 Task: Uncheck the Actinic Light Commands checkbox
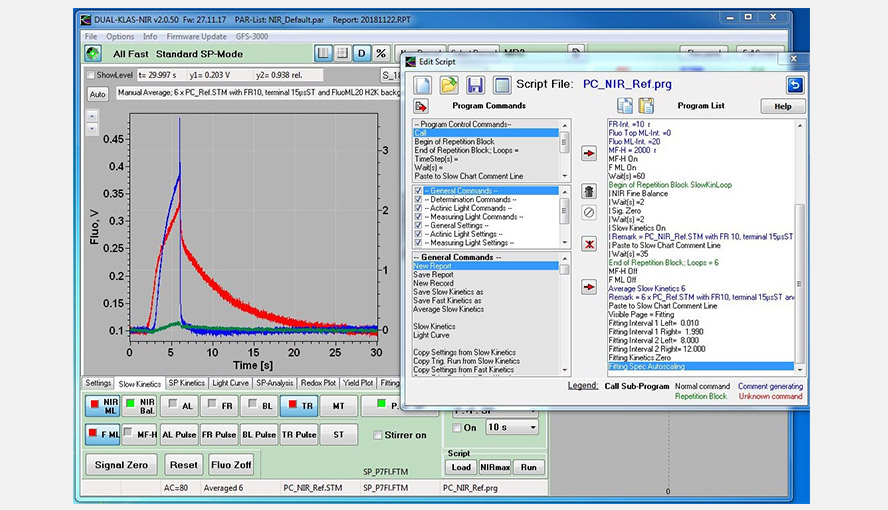419,208
